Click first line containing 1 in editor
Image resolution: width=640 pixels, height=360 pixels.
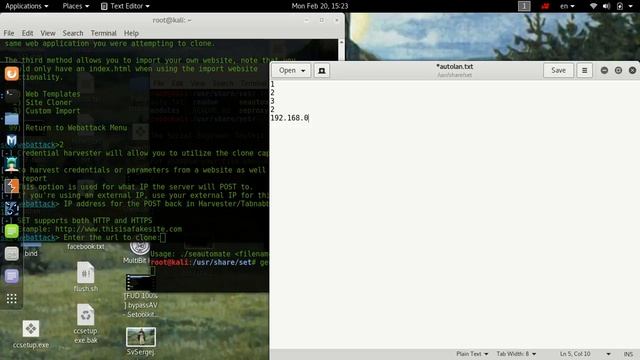tap(272, 84)
